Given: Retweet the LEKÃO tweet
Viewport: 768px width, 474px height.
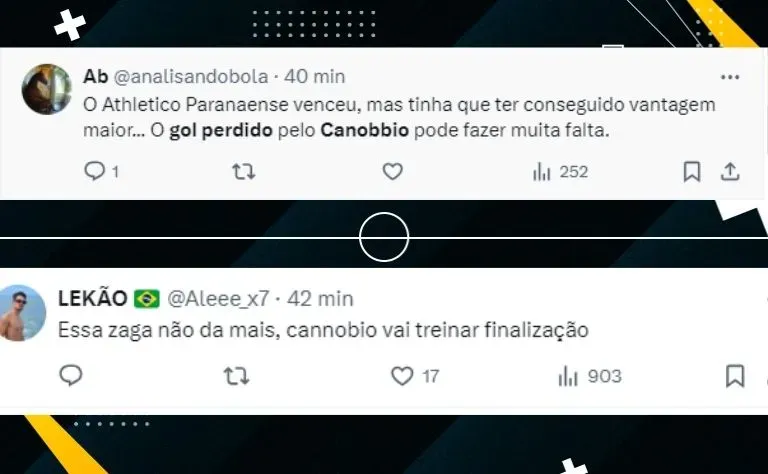Looking at the screenshot, I should click(237, 376).
